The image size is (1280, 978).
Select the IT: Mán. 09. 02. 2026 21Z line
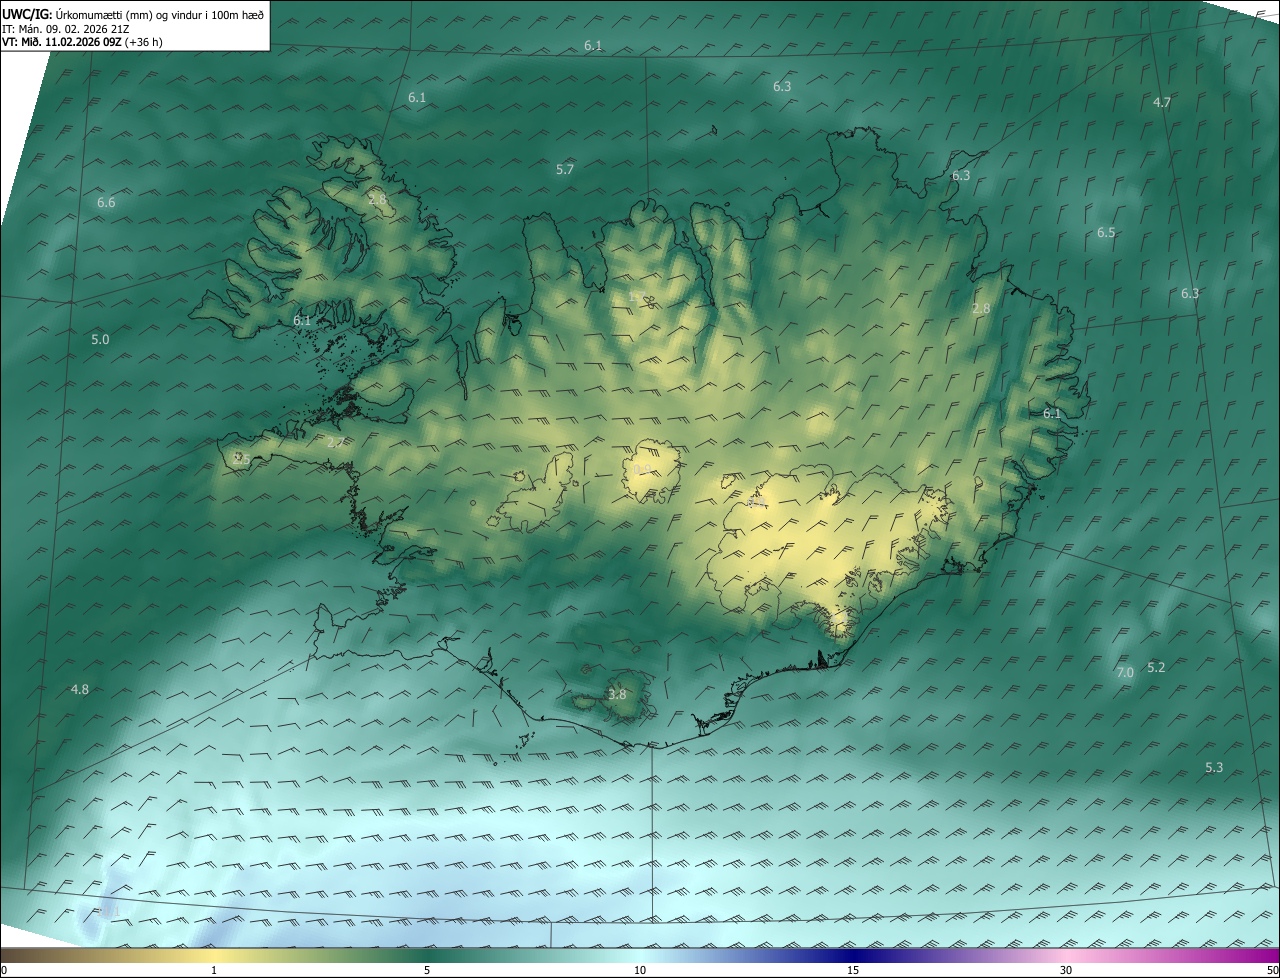coord(67,29)
